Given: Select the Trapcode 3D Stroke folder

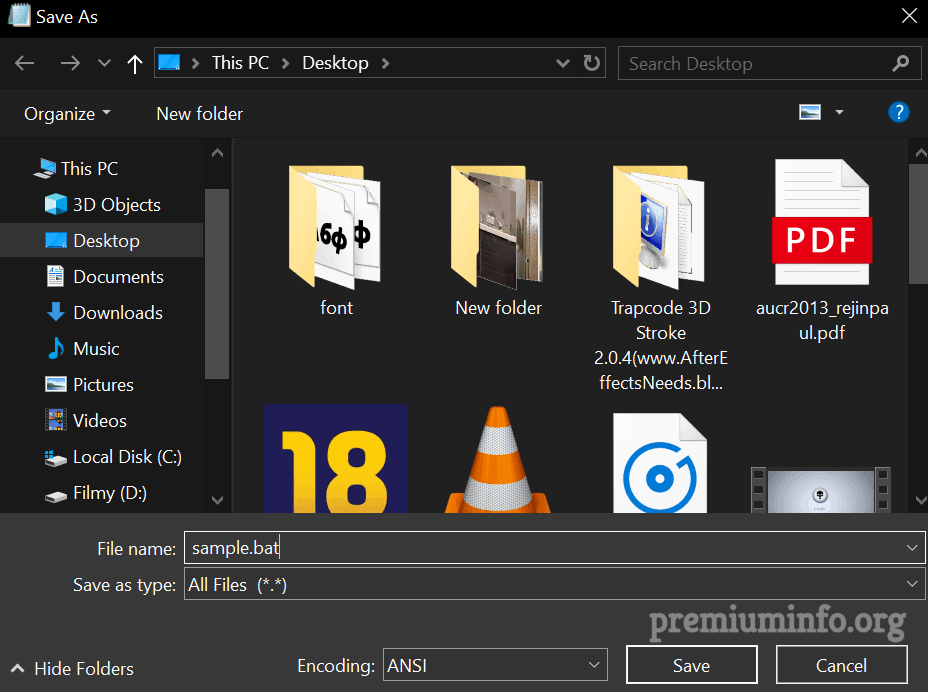Looking at the screenshot, I should pos(660,227).
